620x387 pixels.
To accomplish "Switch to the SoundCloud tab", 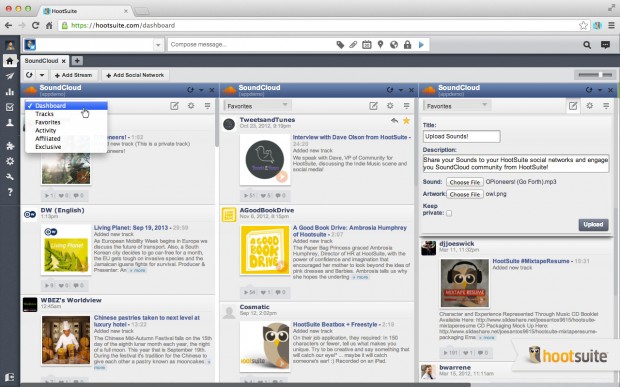I will [41, 61].
